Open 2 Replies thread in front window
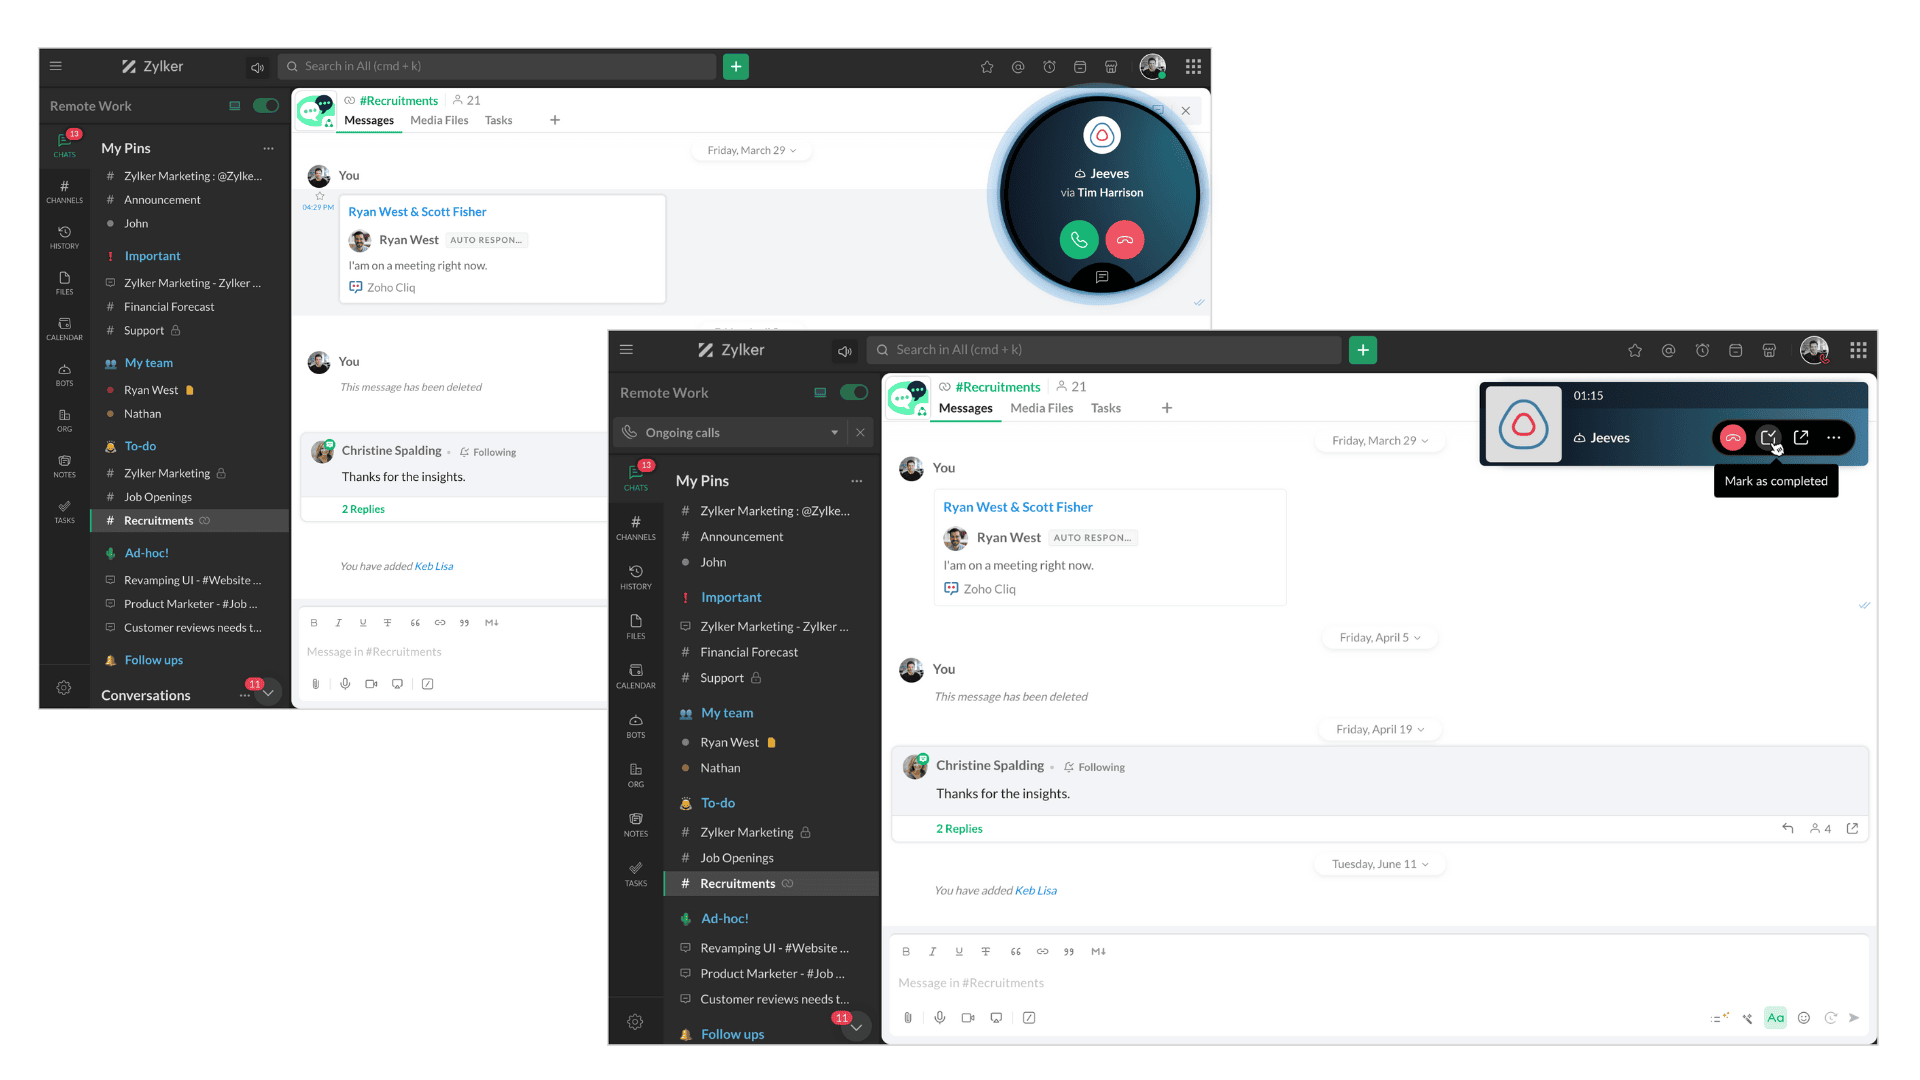Screen dimensions: 1920x1080 [x=959, y=829]
